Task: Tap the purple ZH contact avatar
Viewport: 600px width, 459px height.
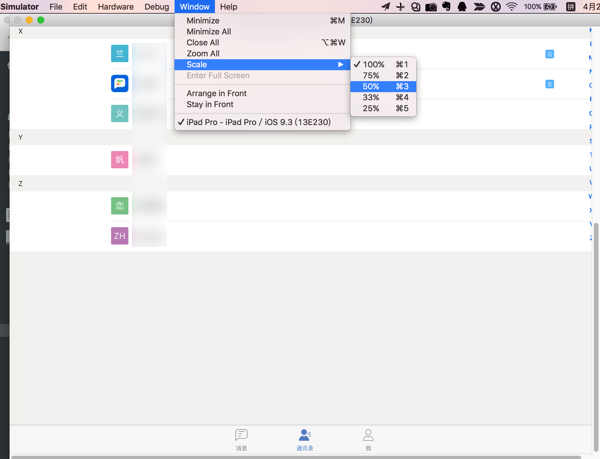Action: (120, 236)
